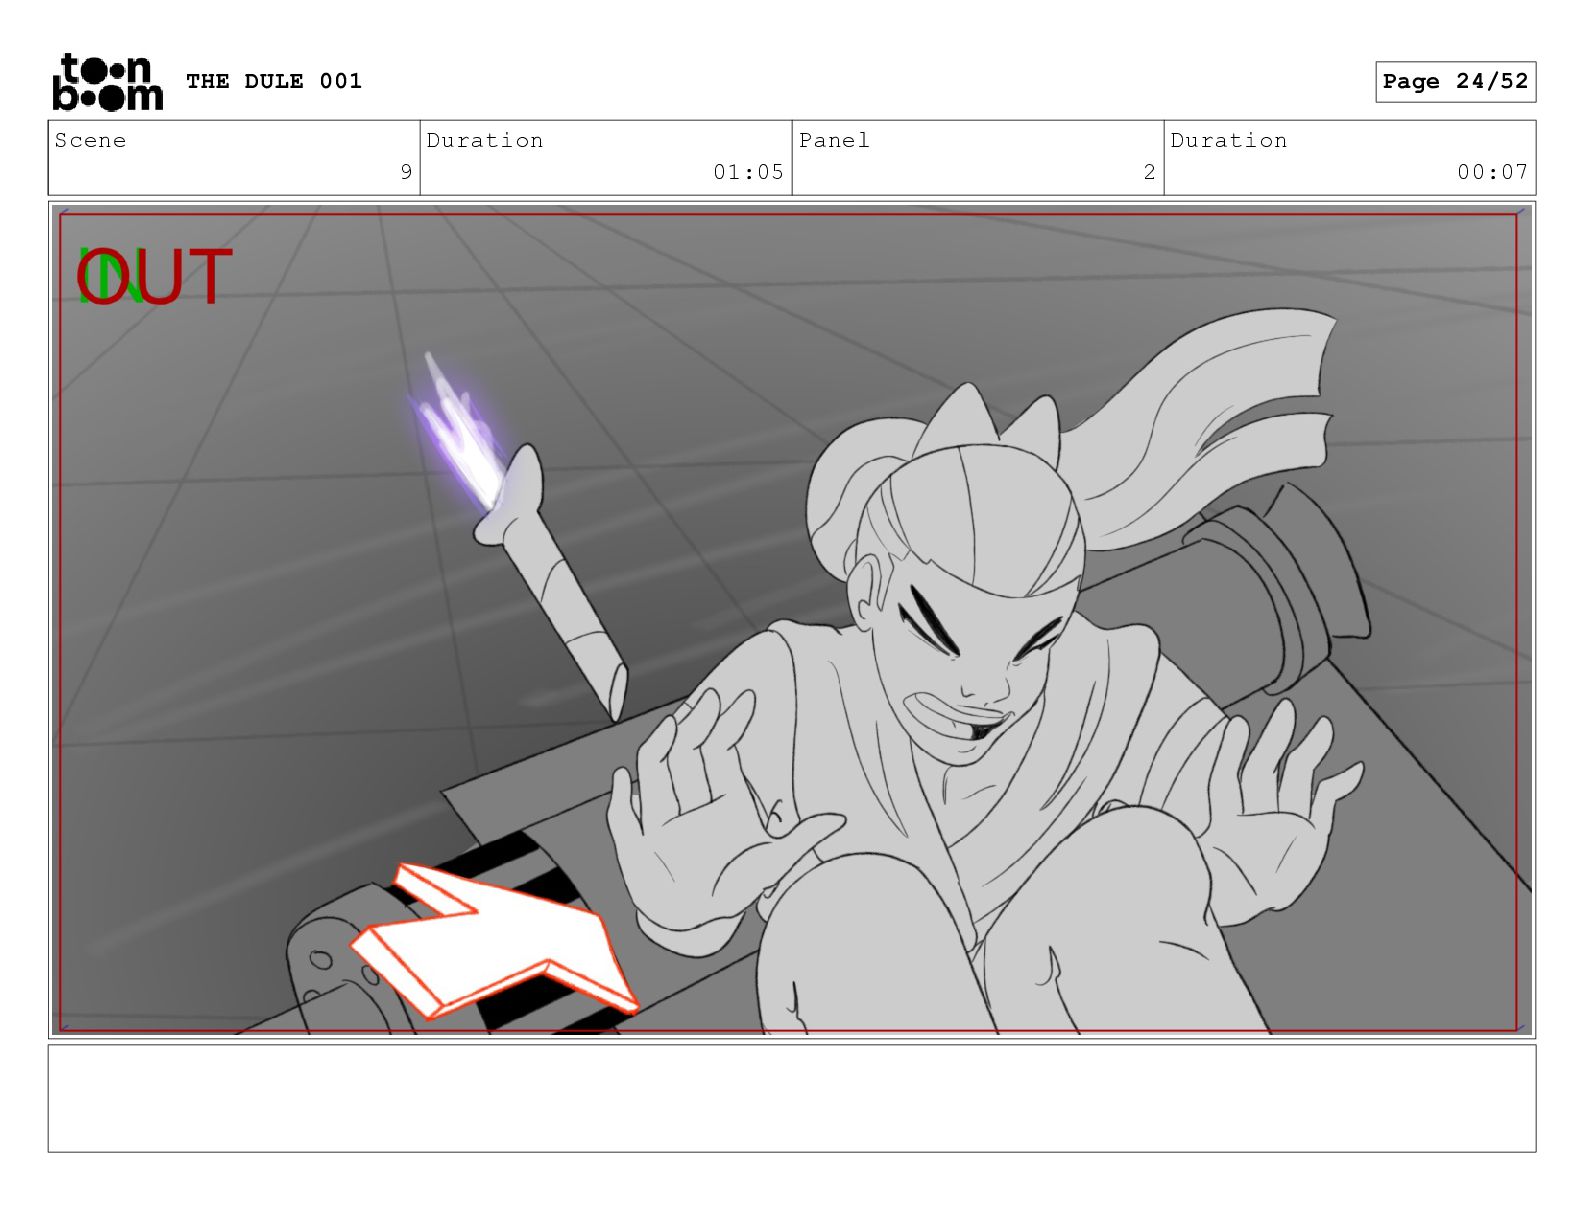Image resolution: width=1584 pixels, height=1224 pixels.
Task: Click the 'Scene' header label
Action: coord(91,140)
